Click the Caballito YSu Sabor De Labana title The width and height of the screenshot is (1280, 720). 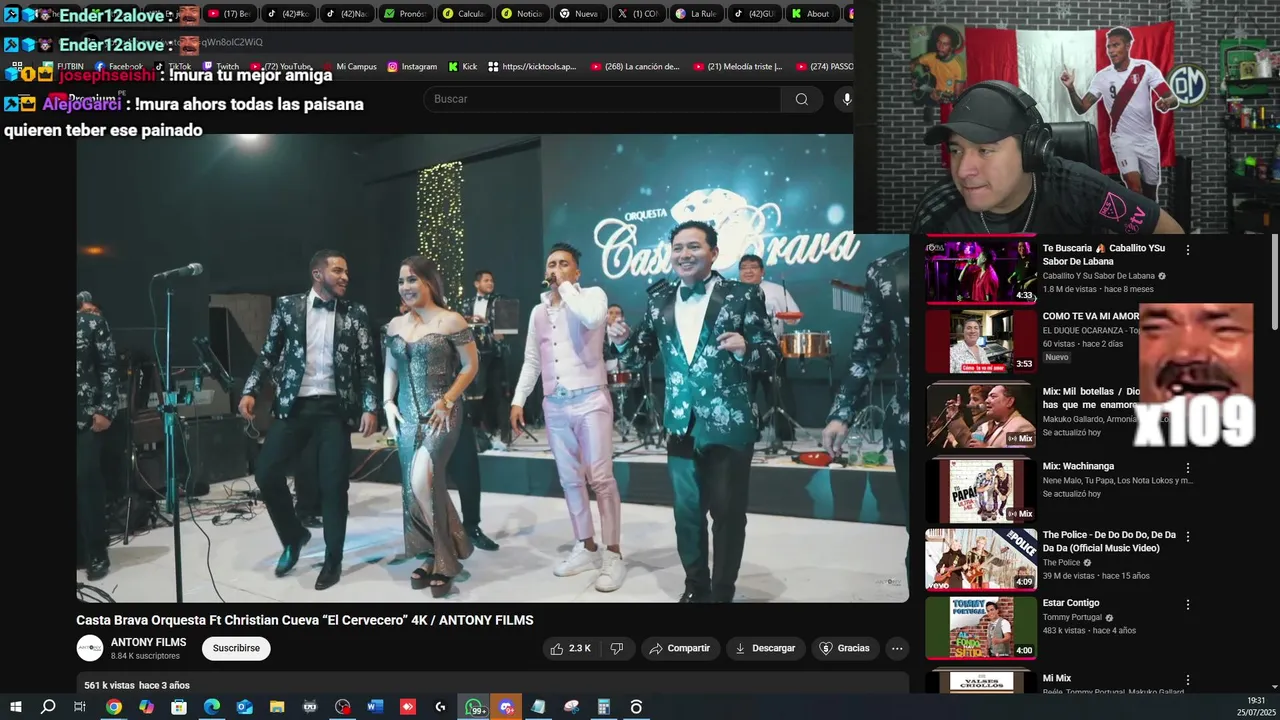click(1104, 255)
